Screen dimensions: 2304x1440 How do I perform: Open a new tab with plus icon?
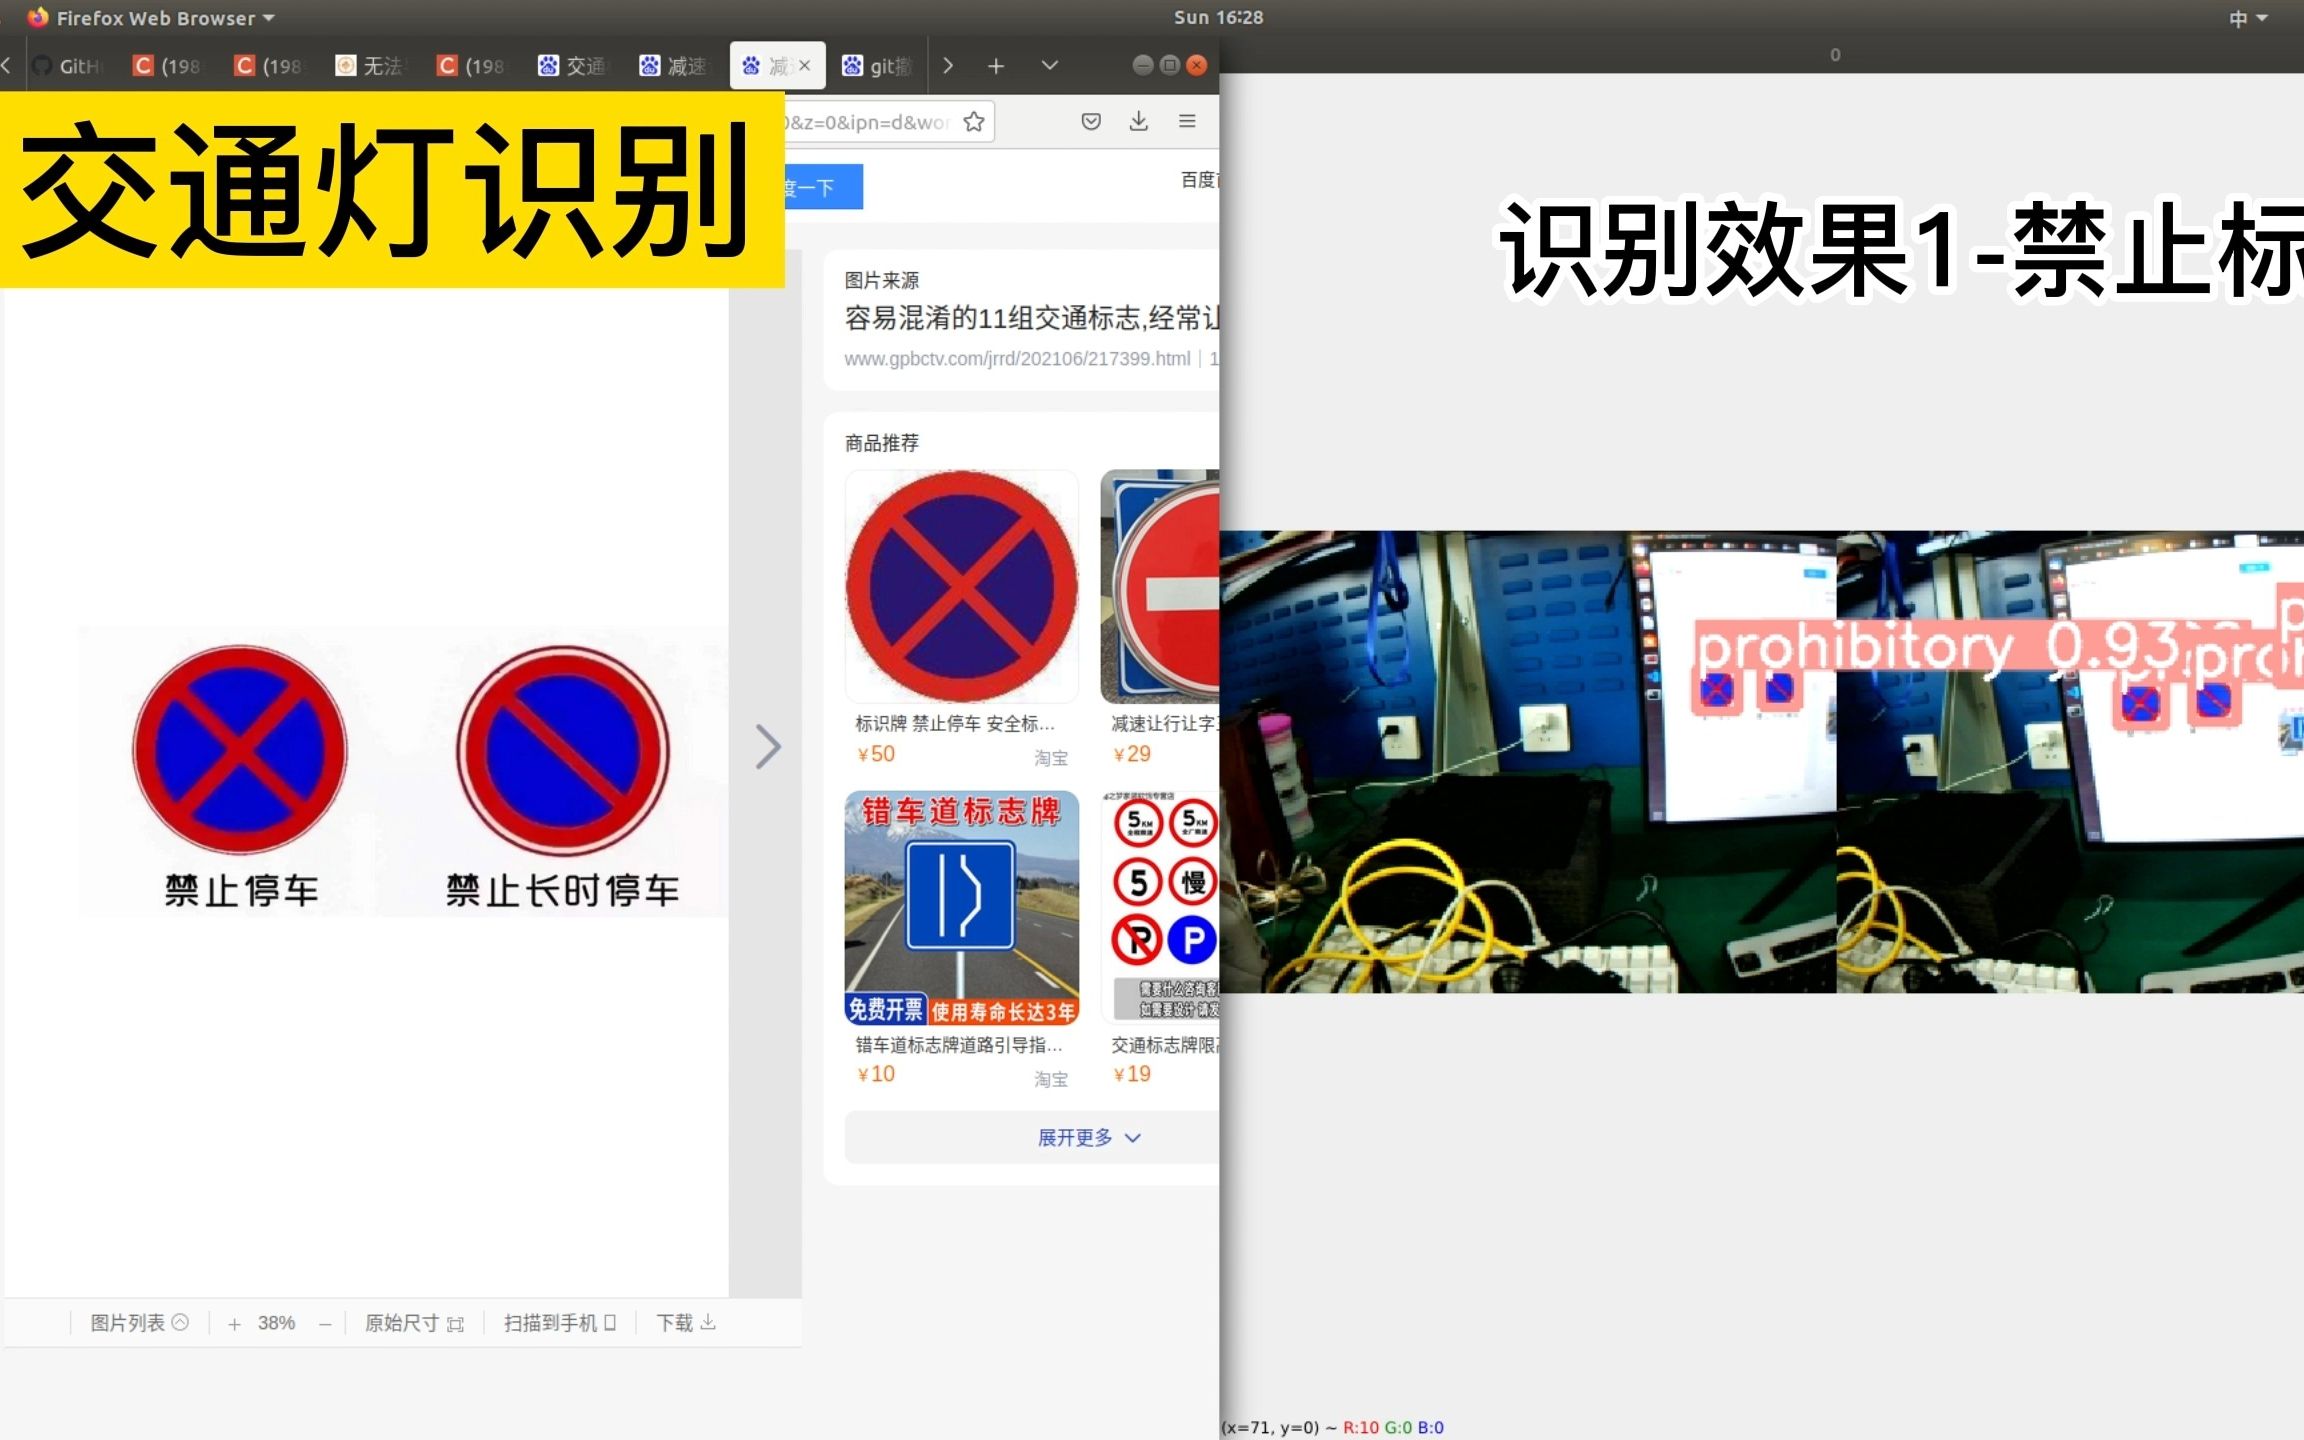click(996, 65)
